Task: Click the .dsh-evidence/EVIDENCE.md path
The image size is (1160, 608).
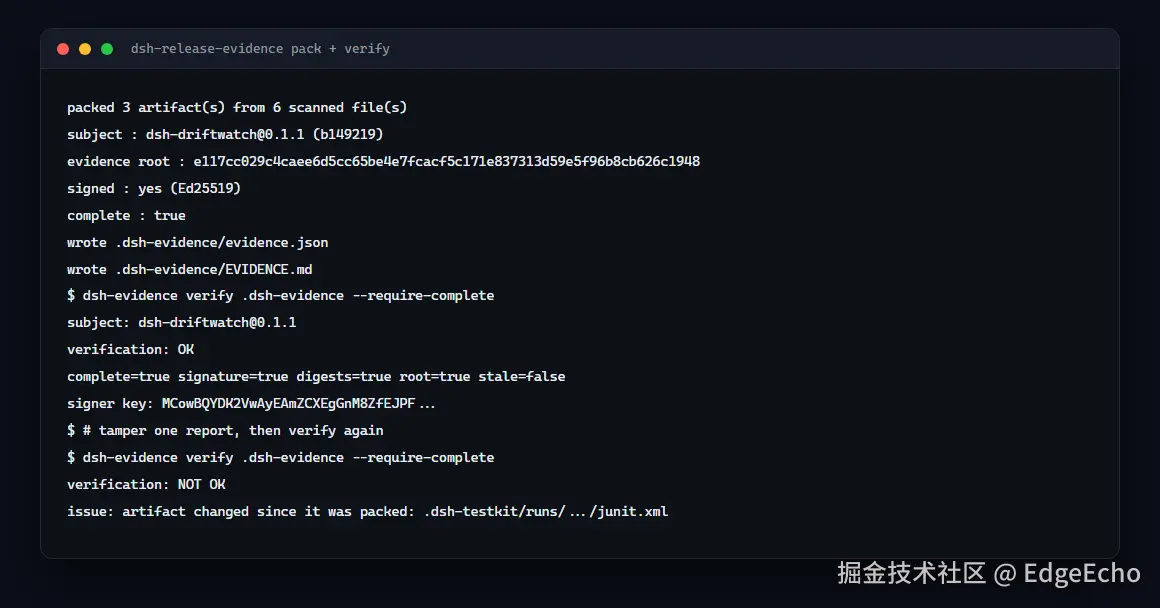Action: (x=214, y=269)
